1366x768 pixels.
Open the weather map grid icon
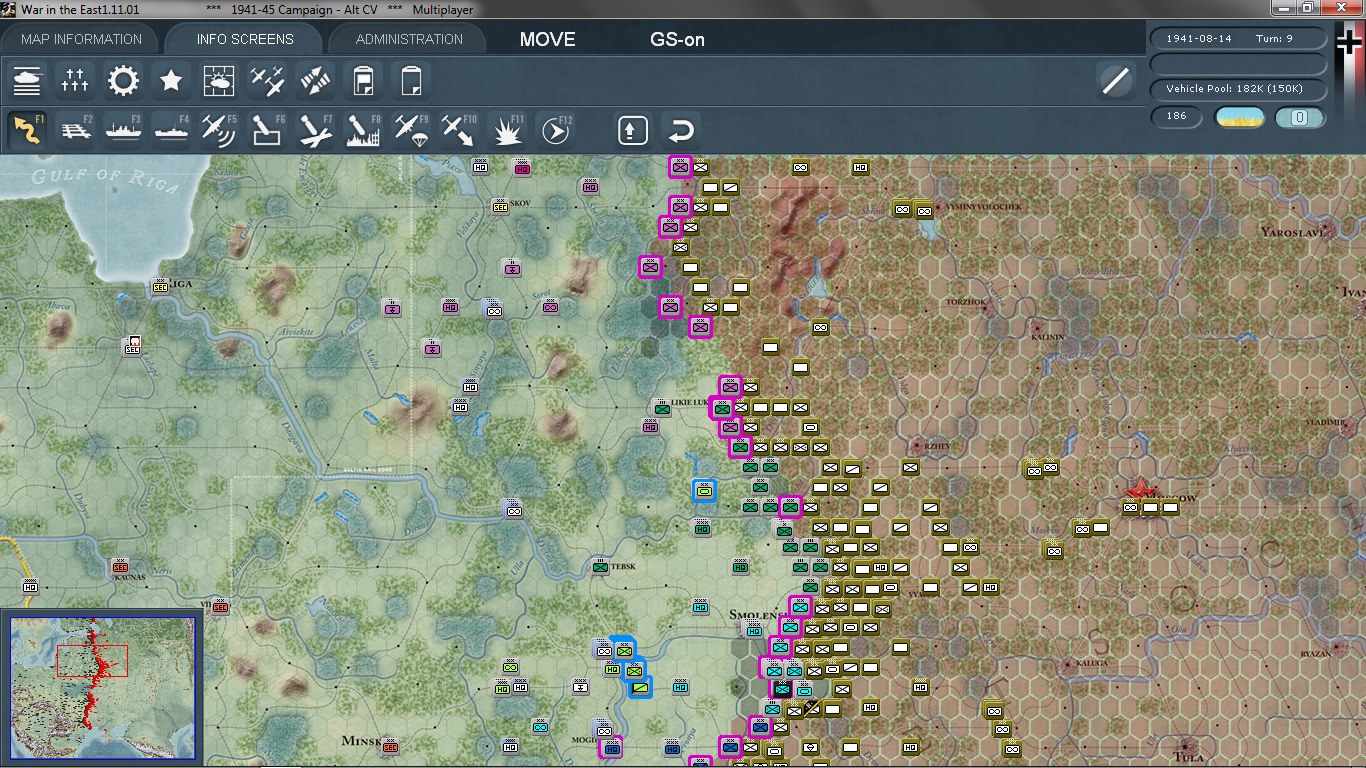coord(219,80)
